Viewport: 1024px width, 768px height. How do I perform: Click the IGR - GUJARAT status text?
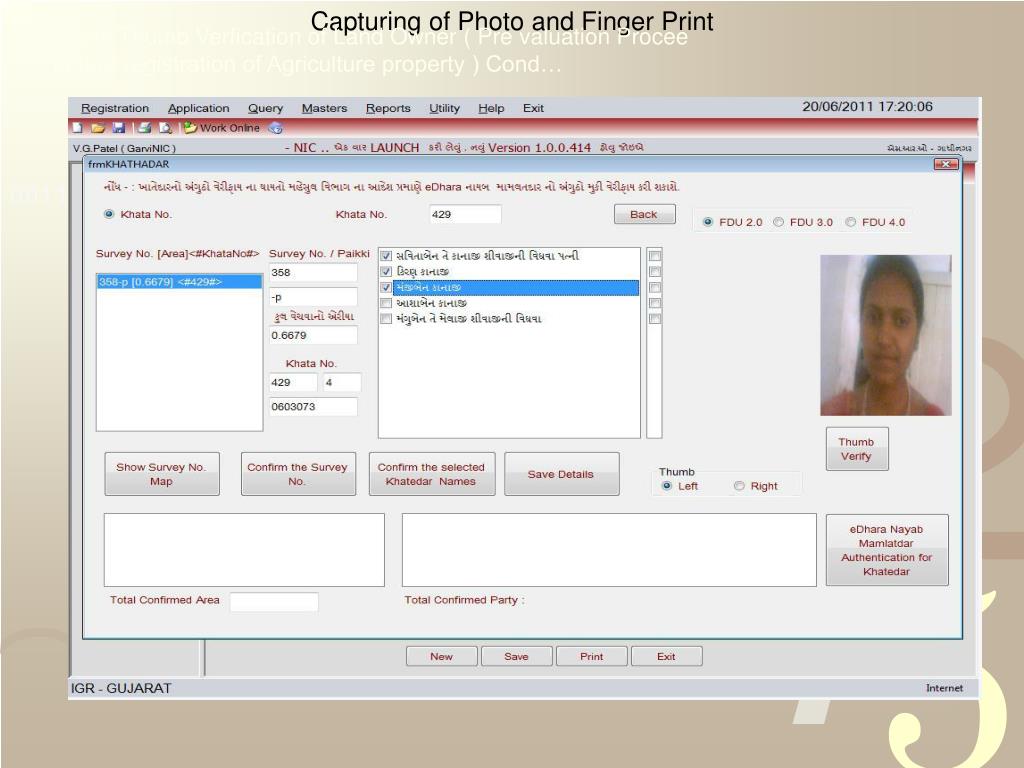click(121, 688)
